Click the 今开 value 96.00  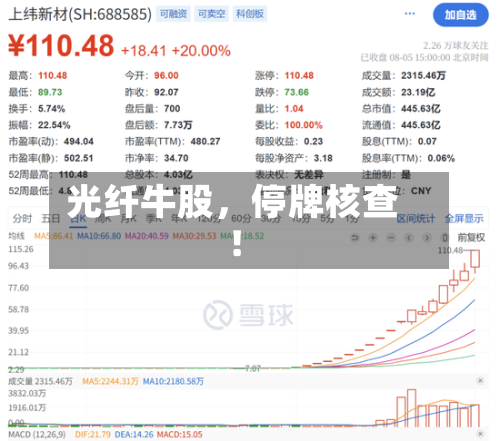pyautogui.click(x=166, y=75)
